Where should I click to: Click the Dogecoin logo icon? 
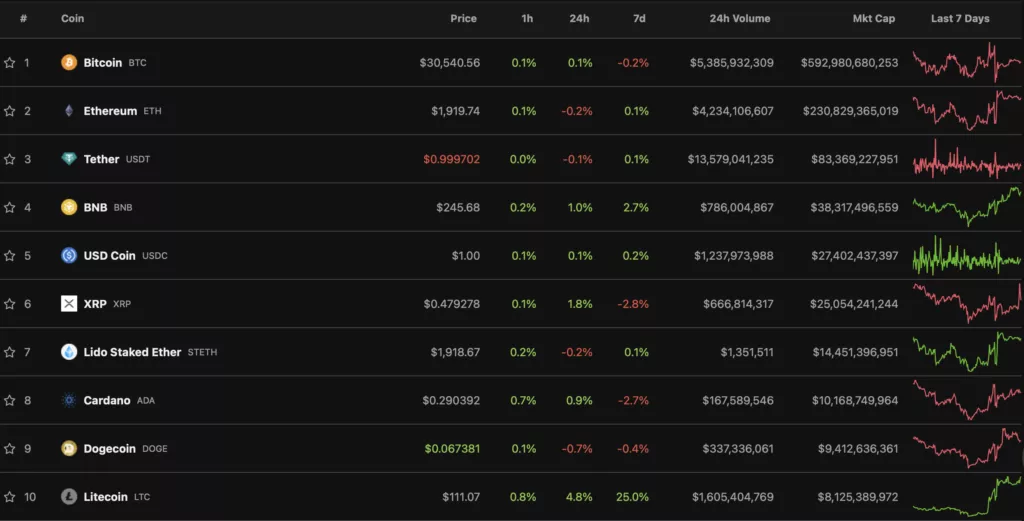click(x=69, y=449)
